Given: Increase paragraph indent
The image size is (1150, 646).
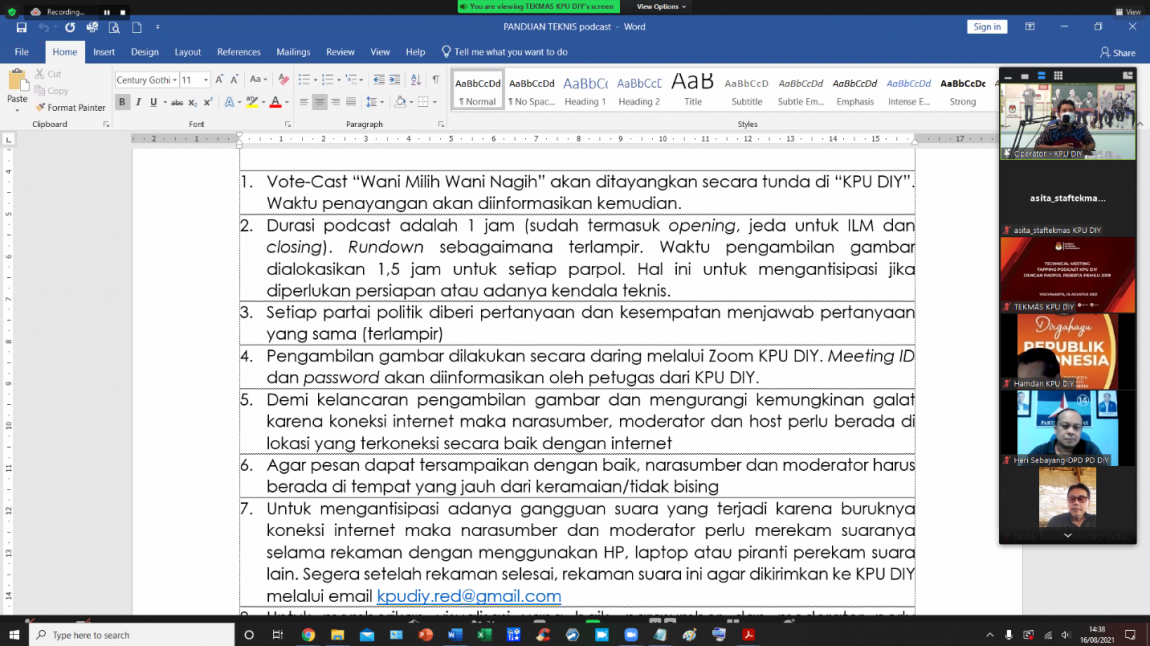Looking at the screenshot, I should tap(392, 80).
